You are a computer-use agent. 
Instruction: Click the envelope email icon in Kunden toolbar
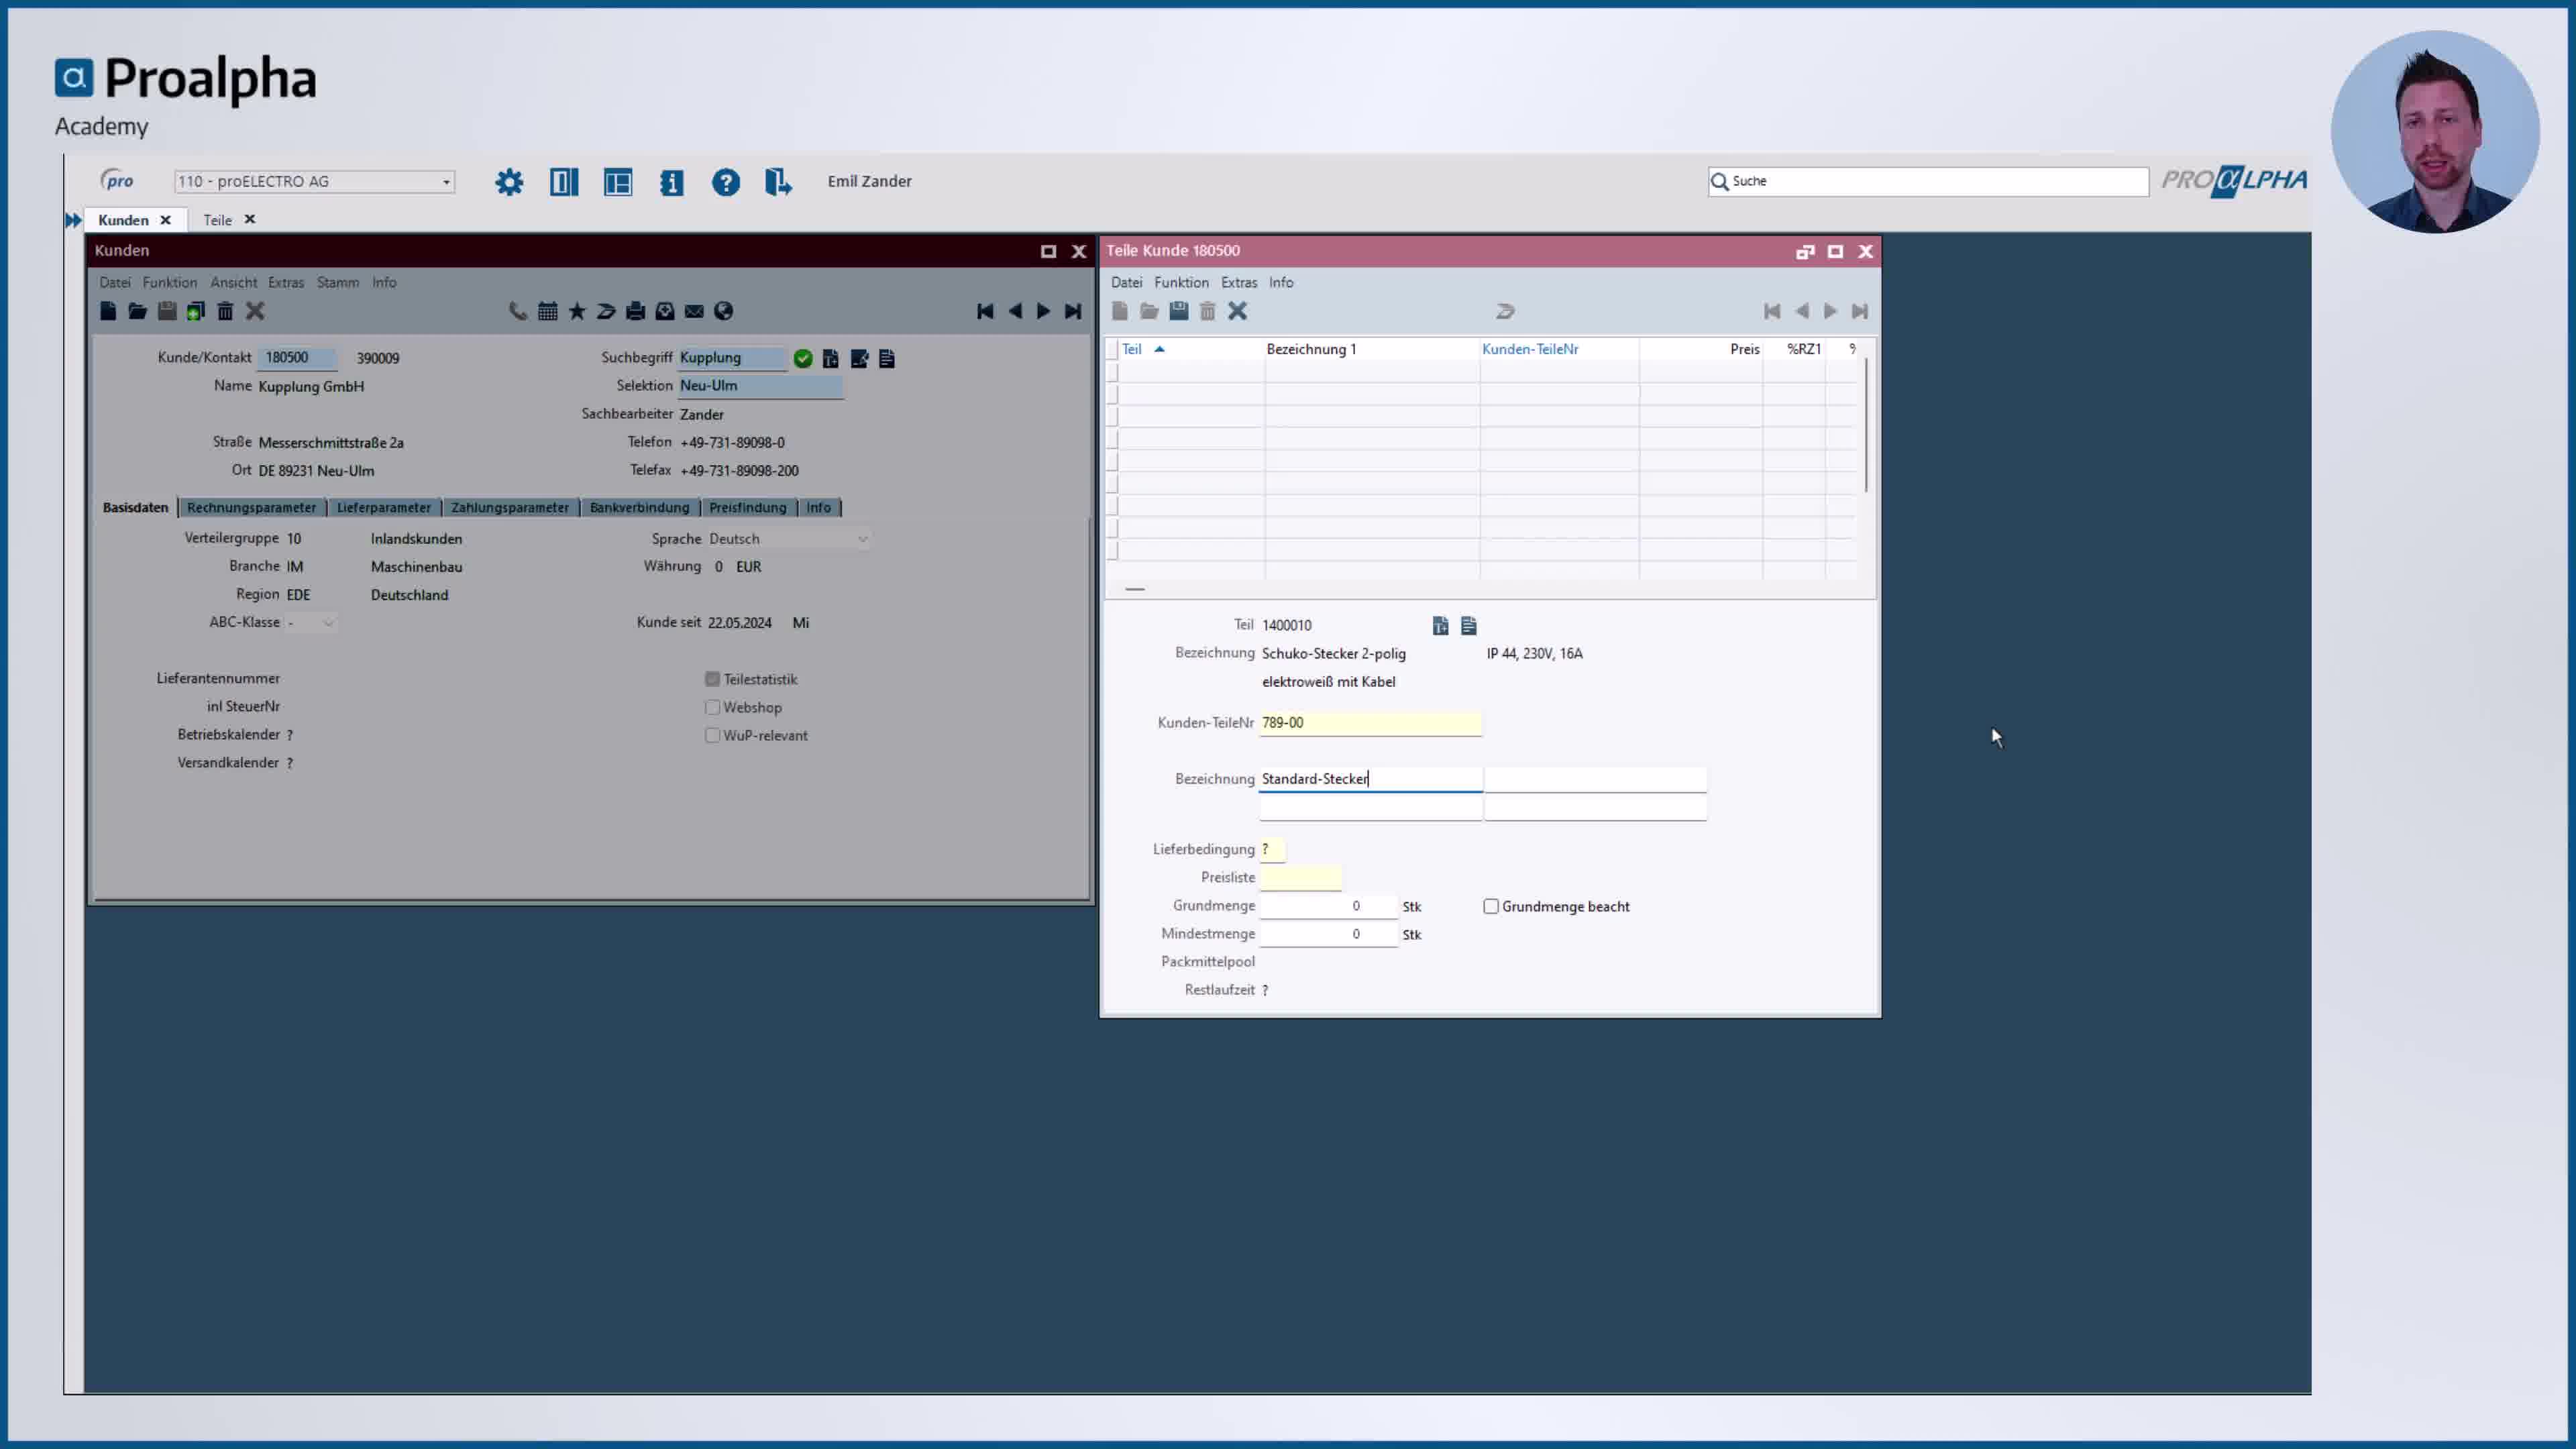(694, 312)
